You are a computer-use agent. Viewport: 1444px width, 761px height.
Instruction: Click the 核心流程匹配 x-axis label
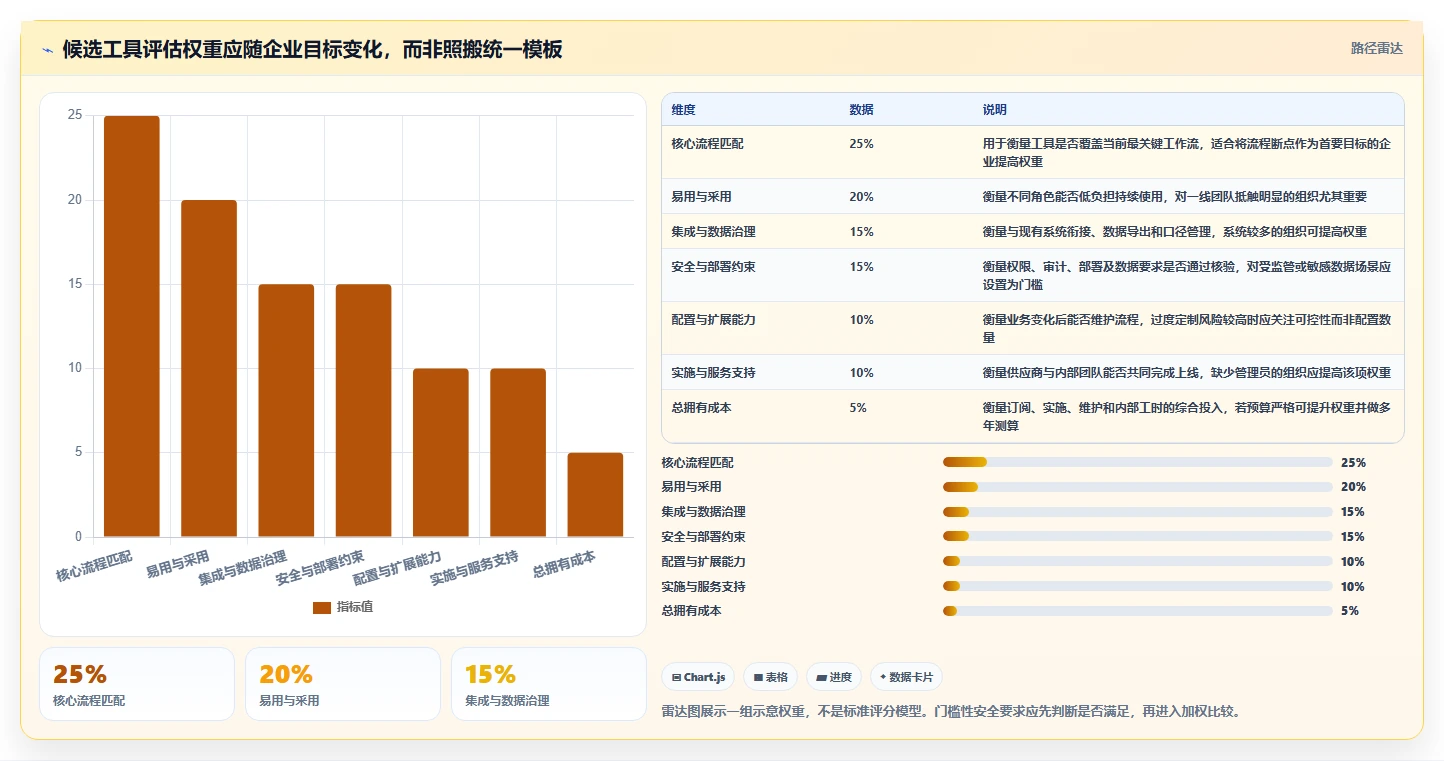coord(94,565)
